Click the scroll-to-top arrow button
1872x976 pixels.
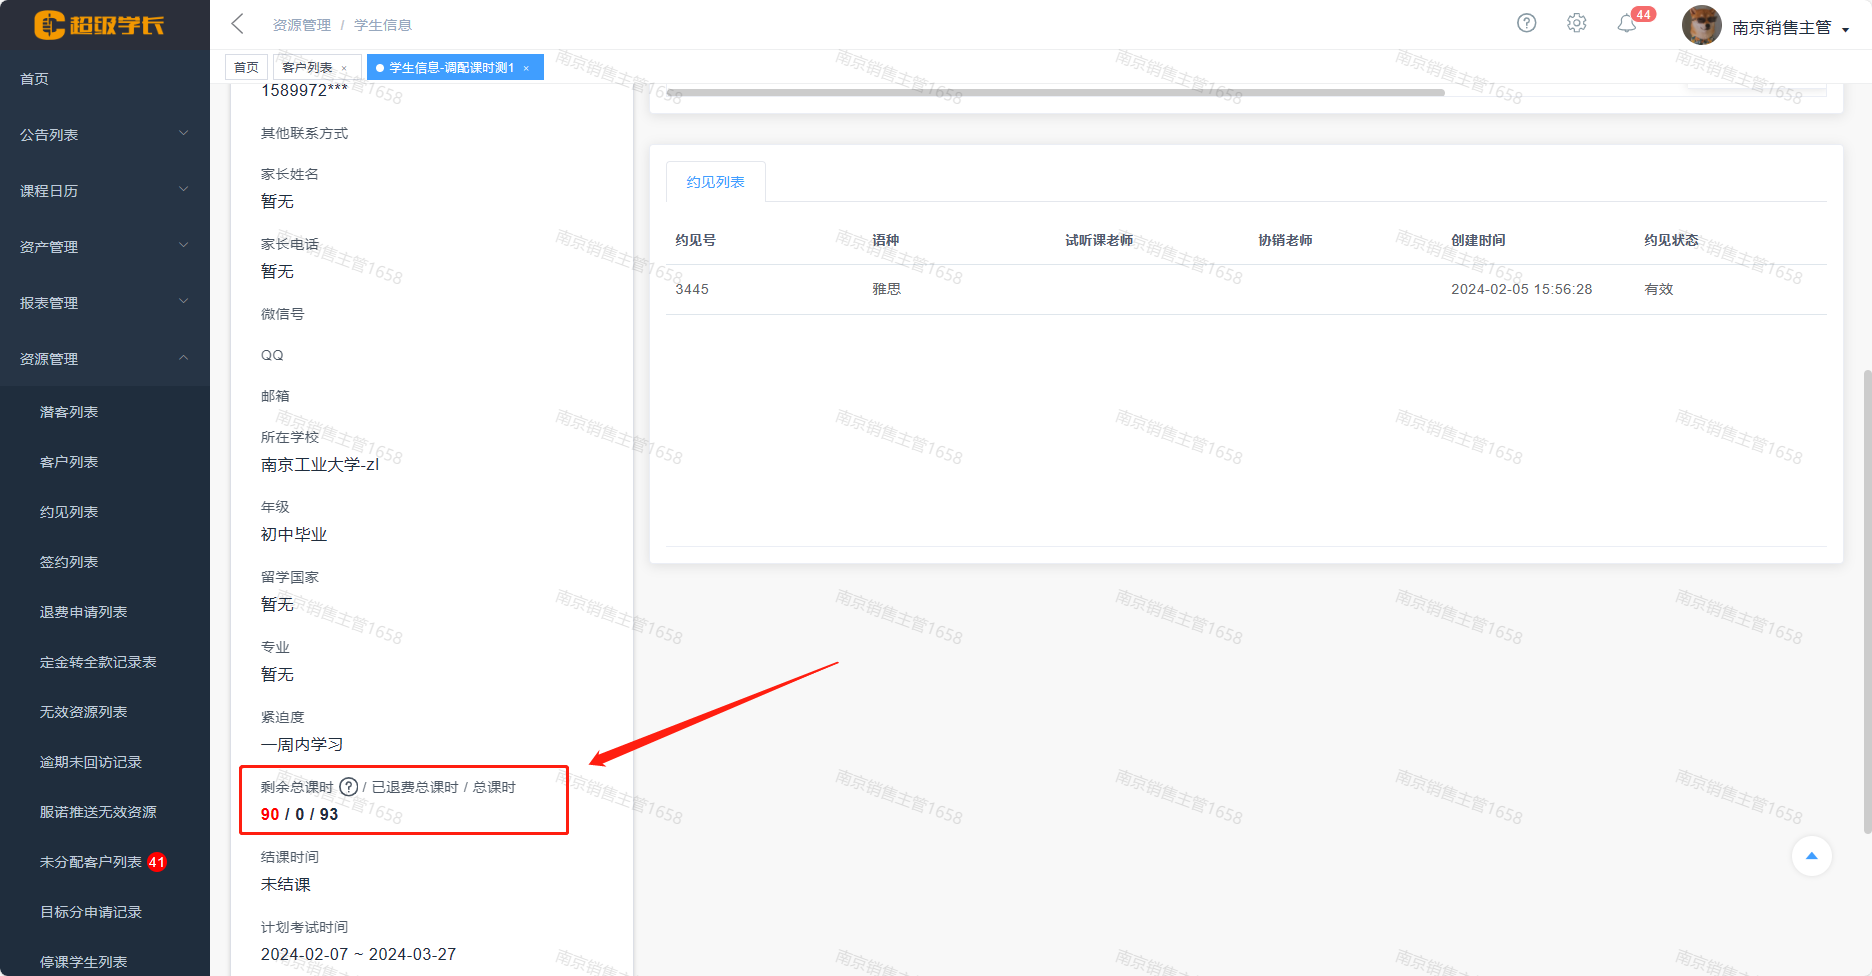click(x=1811, y=856)
